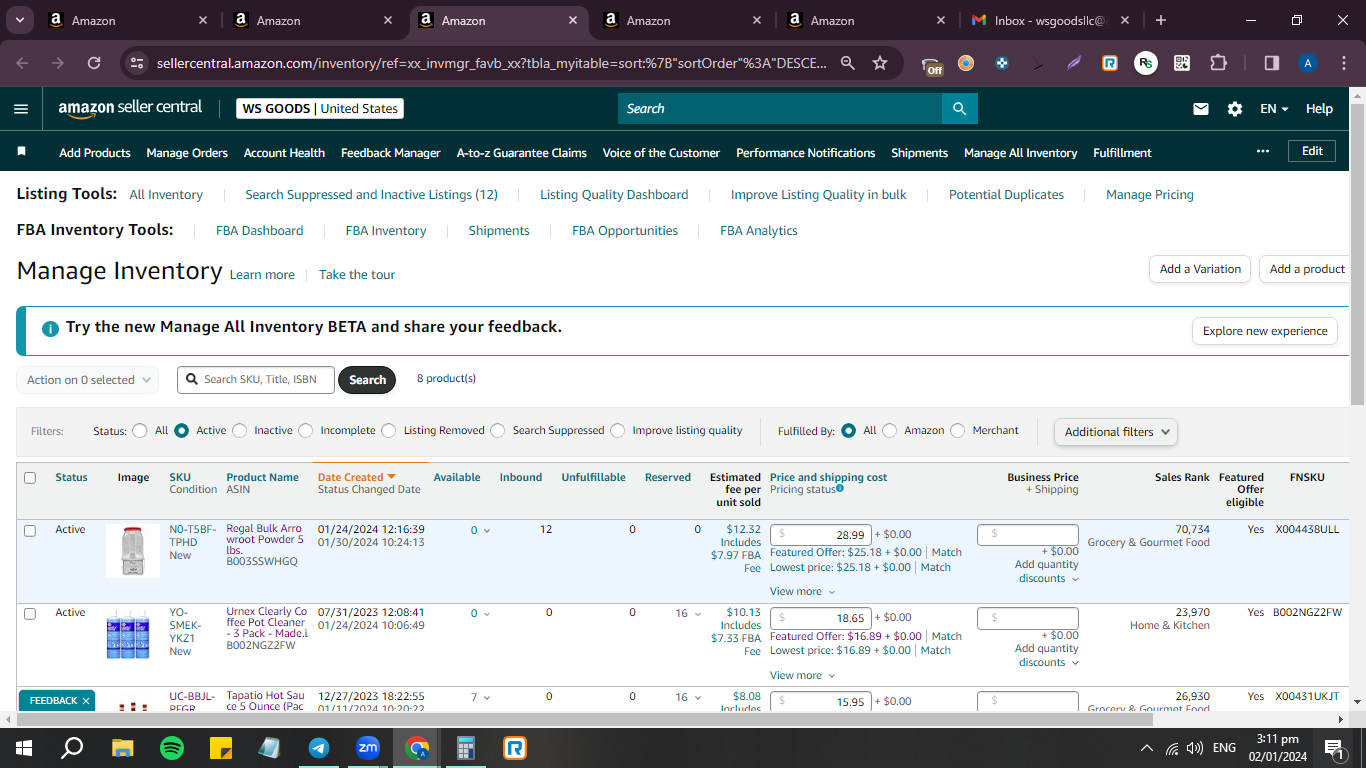
Task: Open the Seller Central hamburger menu
Action: [21, 109]
